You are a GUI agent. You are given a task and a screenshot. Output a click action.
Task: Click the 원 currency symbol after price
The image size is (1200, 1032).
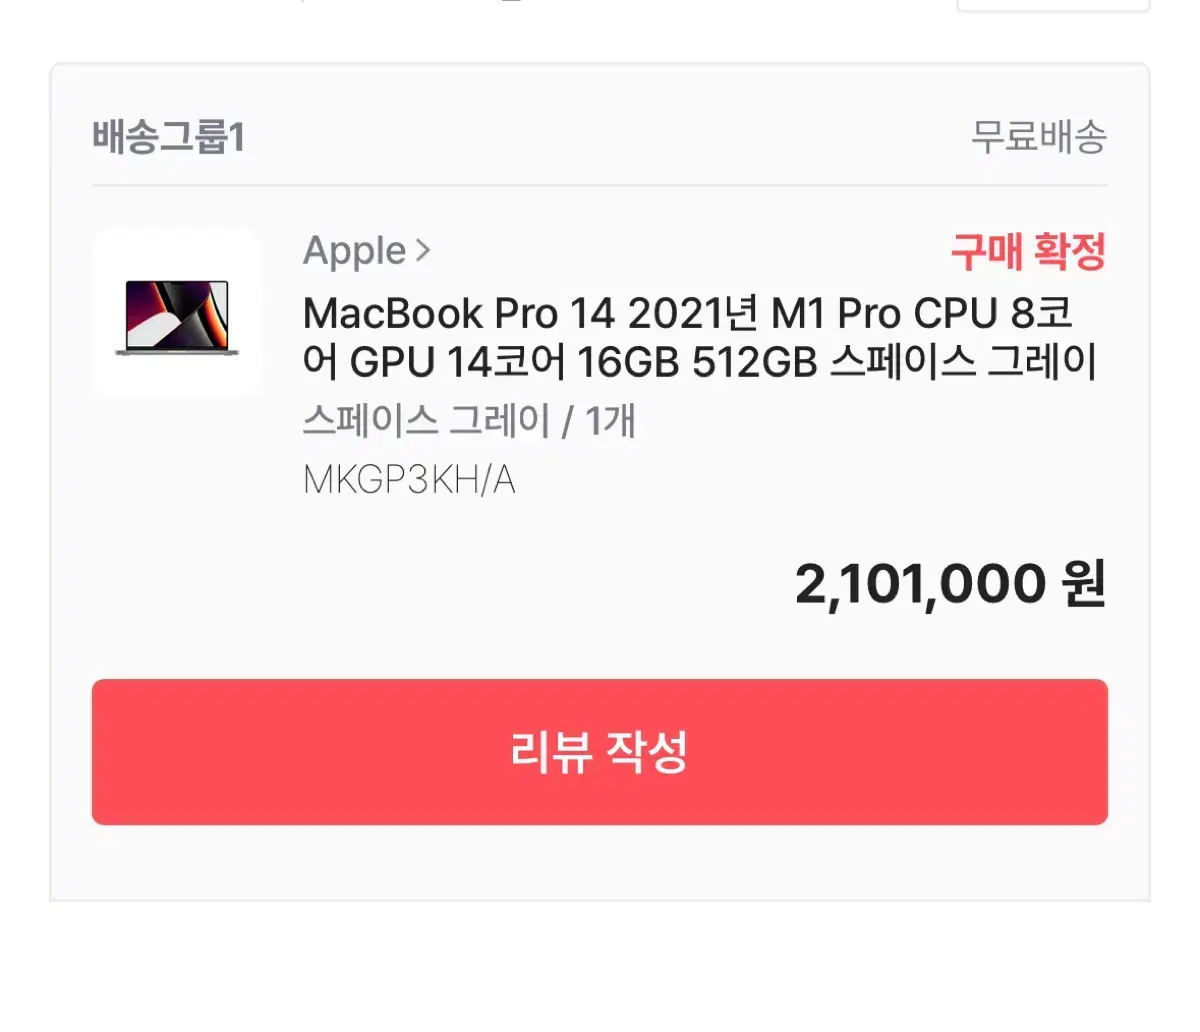point(1084,584)
